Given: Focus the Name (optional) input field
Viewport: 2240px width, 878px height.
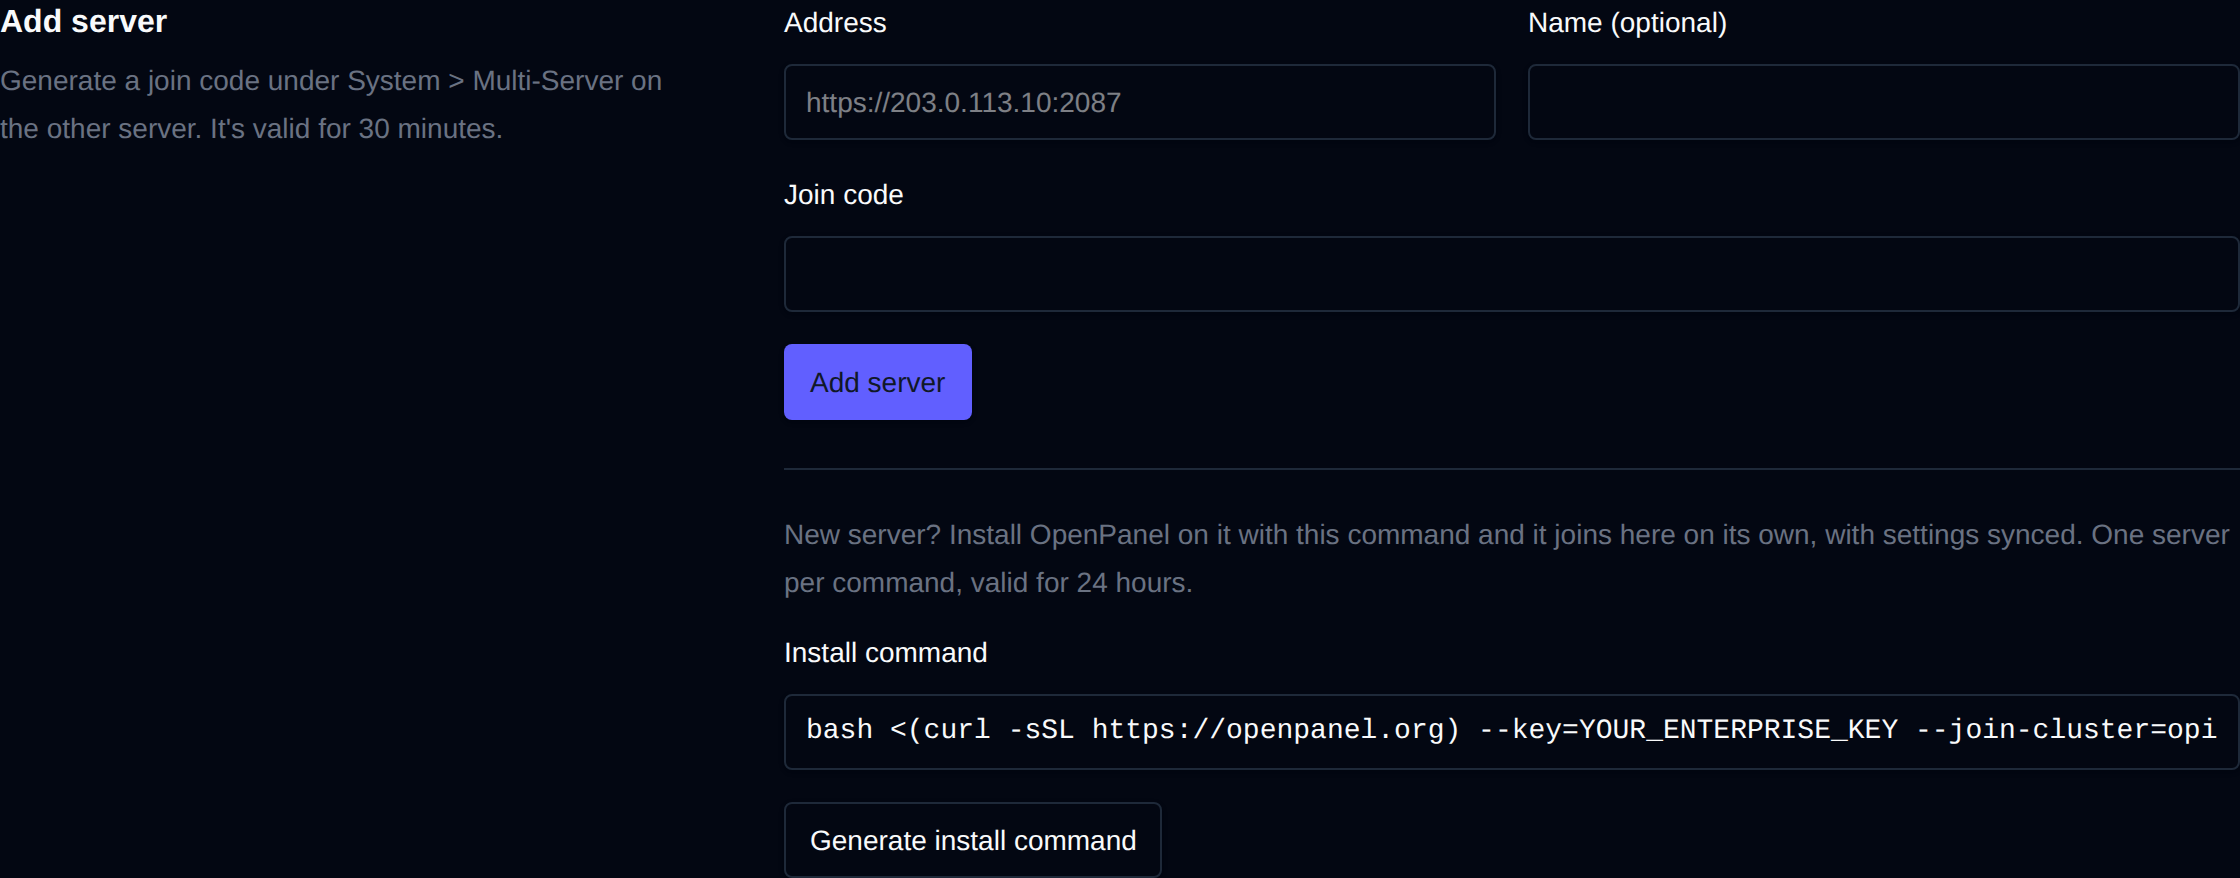Looking at the screenshot, I should pyautogui.click(x=1883, y=102).
